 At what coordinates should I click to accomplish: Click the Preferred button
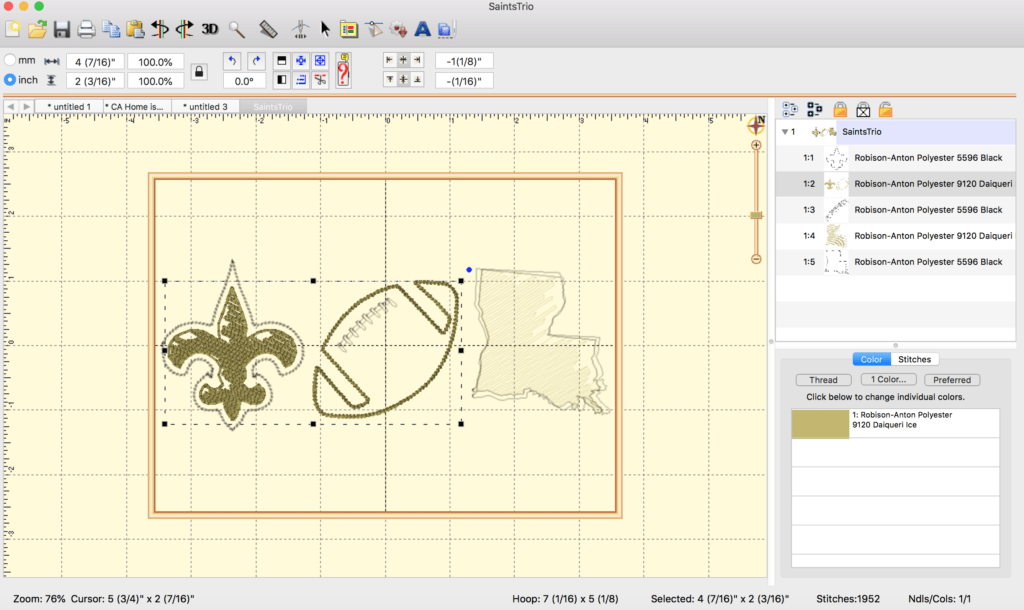[x=951, y=379]
